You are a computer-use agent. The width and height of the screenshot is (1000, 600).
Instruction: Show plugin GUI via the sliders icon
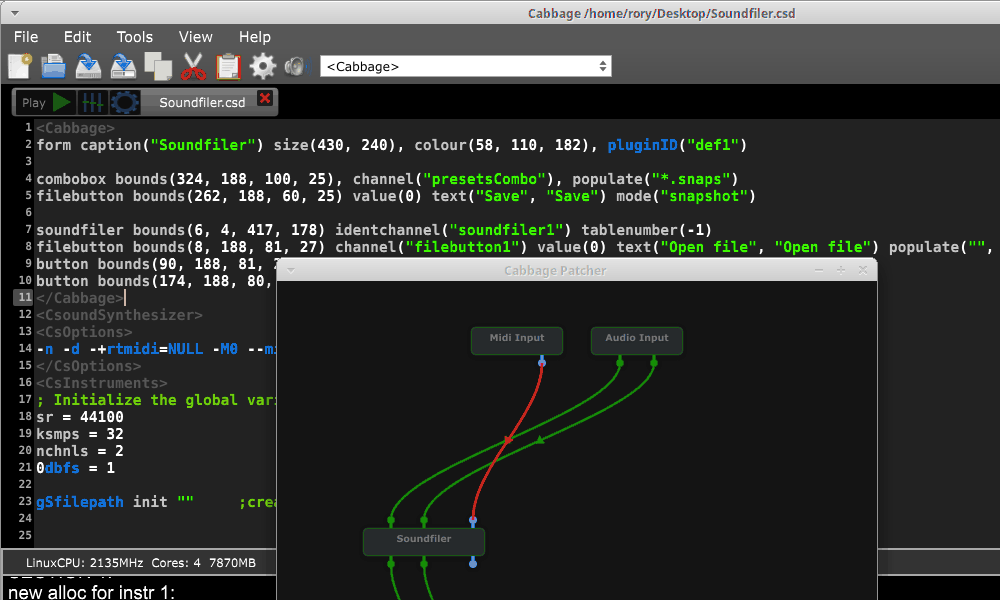point(93,102)
